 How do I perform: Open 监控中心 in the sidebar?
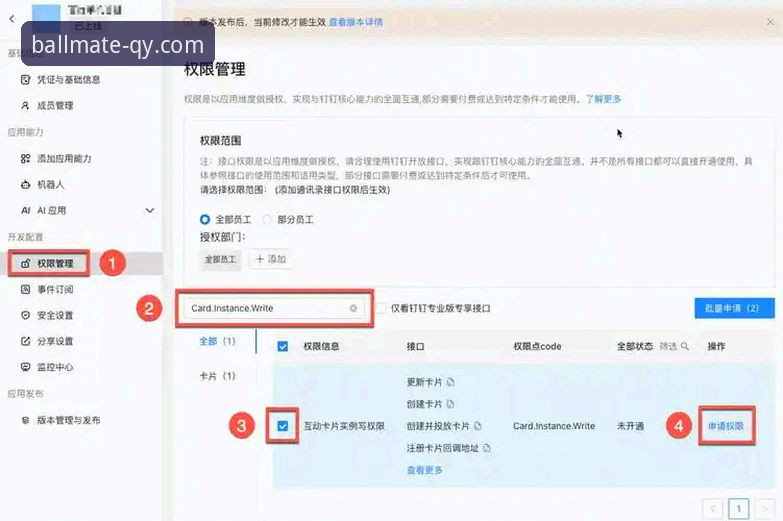(47, 367)
